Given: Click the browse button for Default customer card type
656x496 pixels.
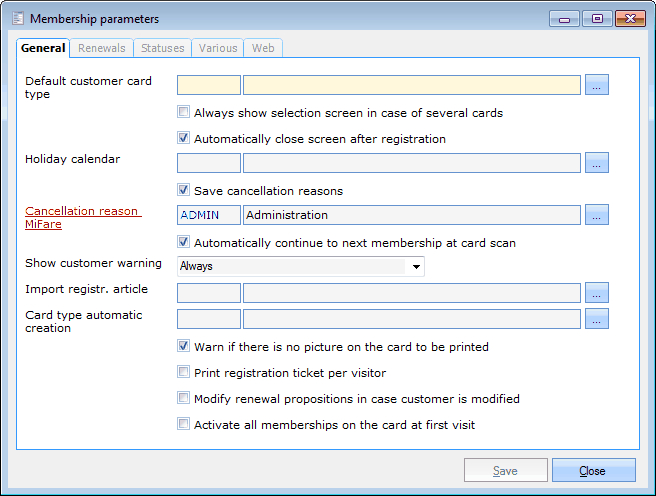Looking at the screenshot, I should pyautogui.click(x=597, y=85).
